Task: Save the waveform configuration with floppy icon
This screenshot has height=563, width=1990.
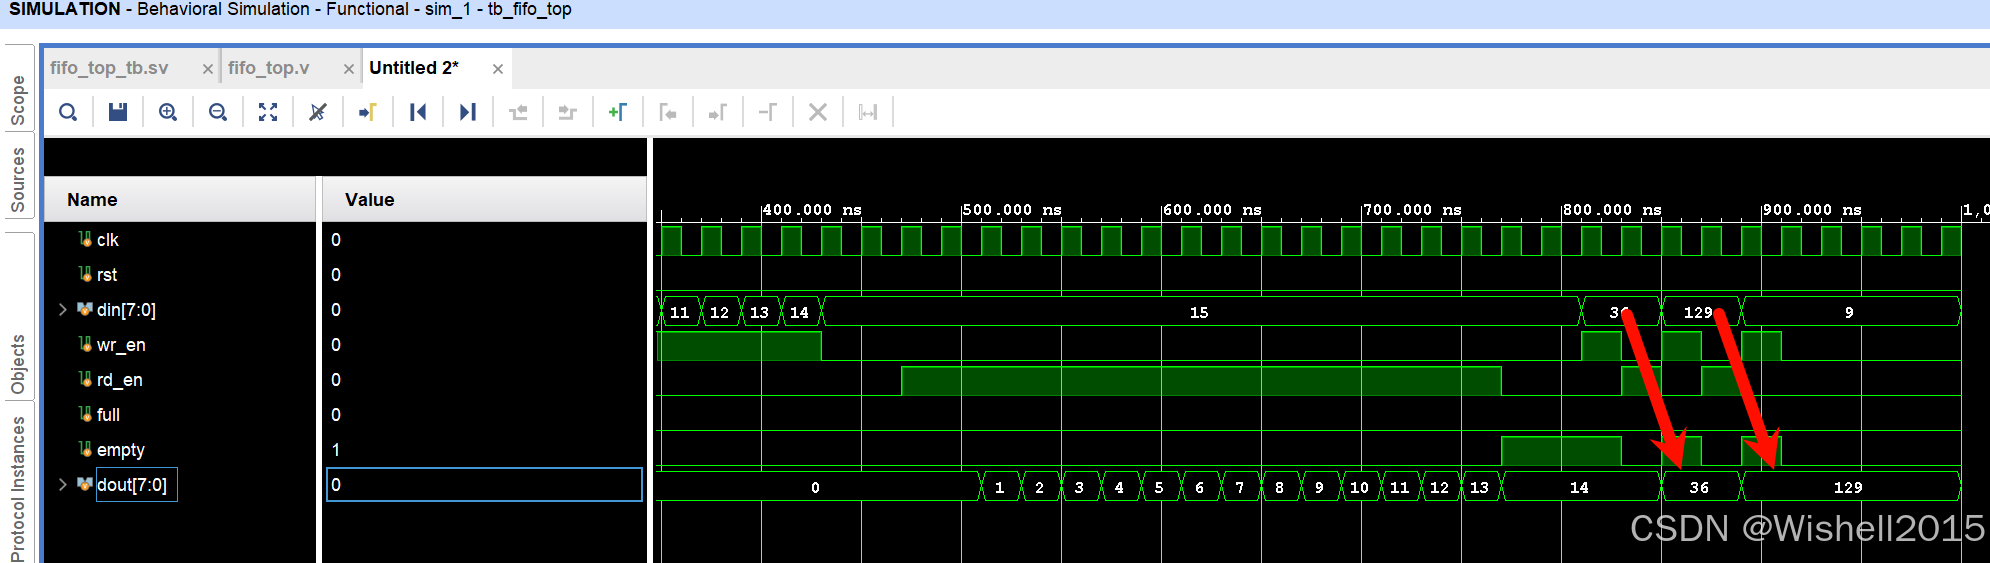Action: pos(118,112)
